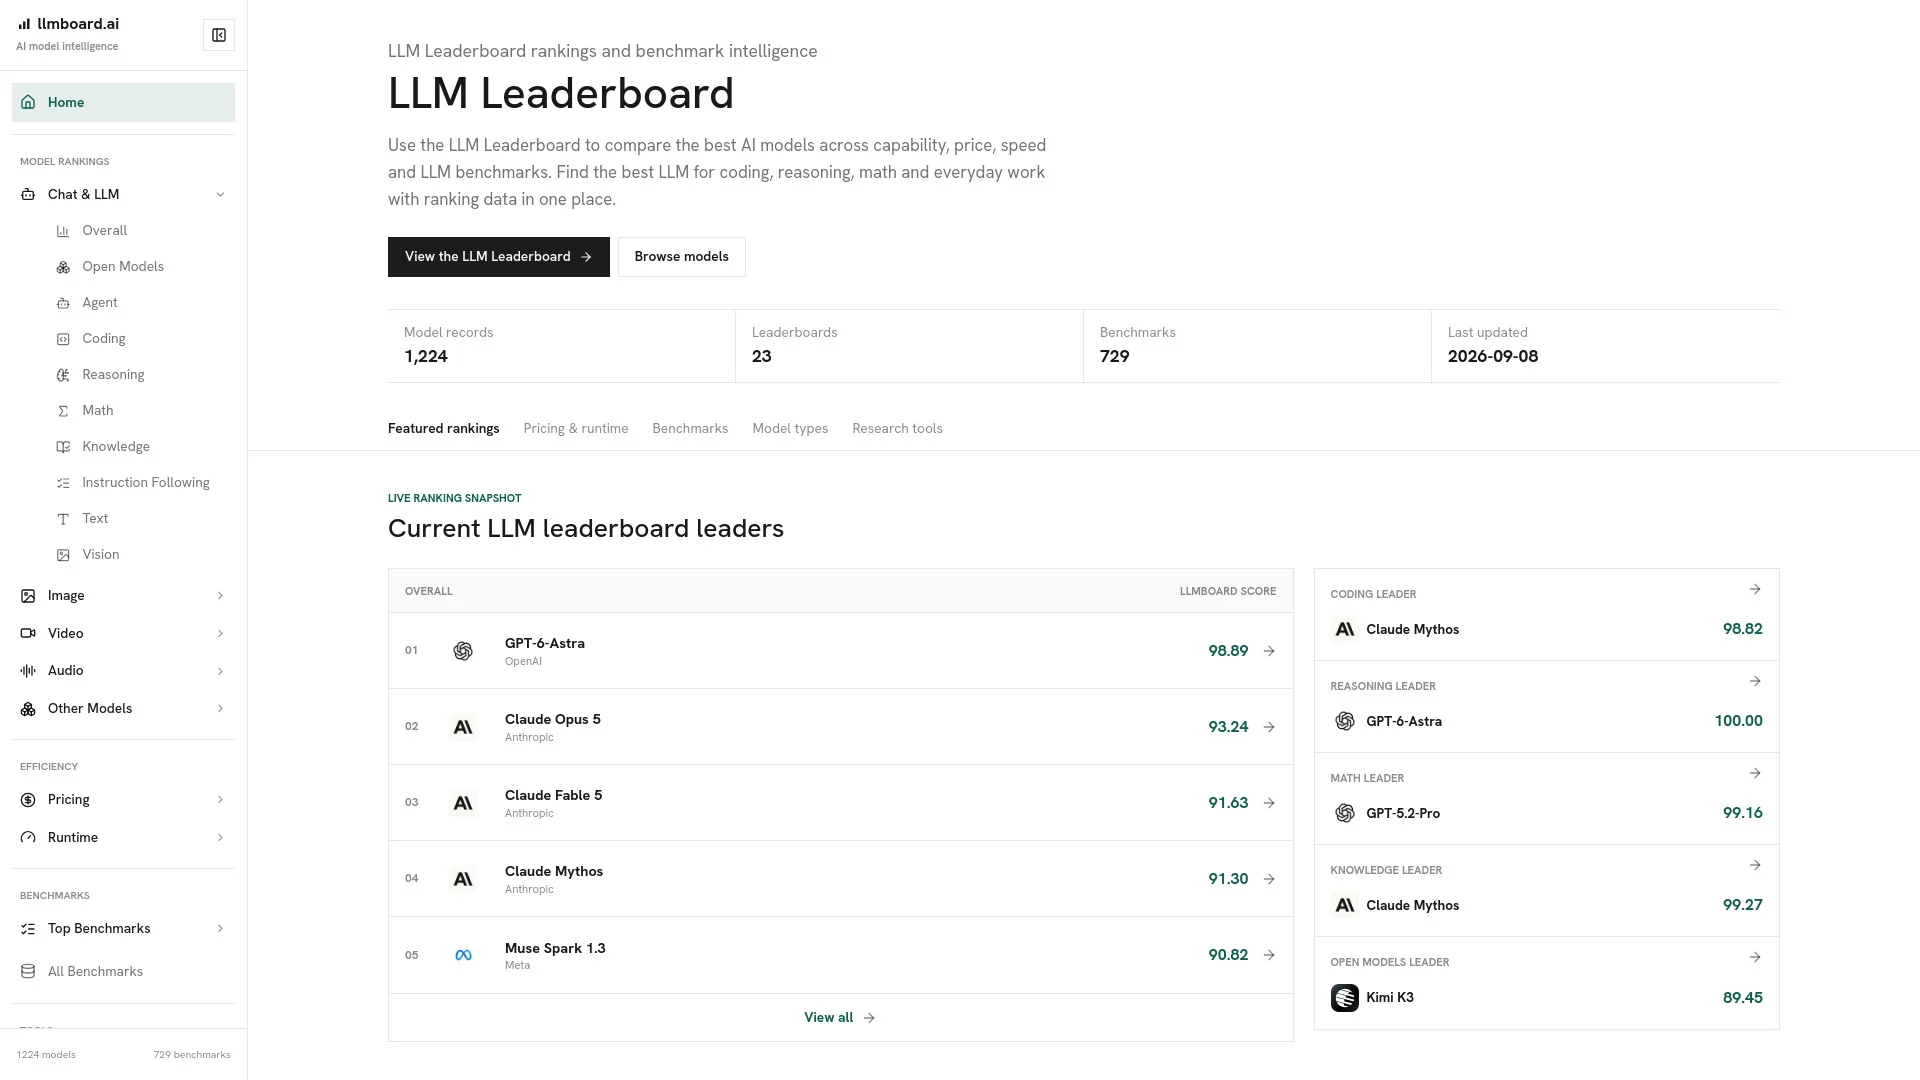Click the Vision image icon

tap(63, 555)
